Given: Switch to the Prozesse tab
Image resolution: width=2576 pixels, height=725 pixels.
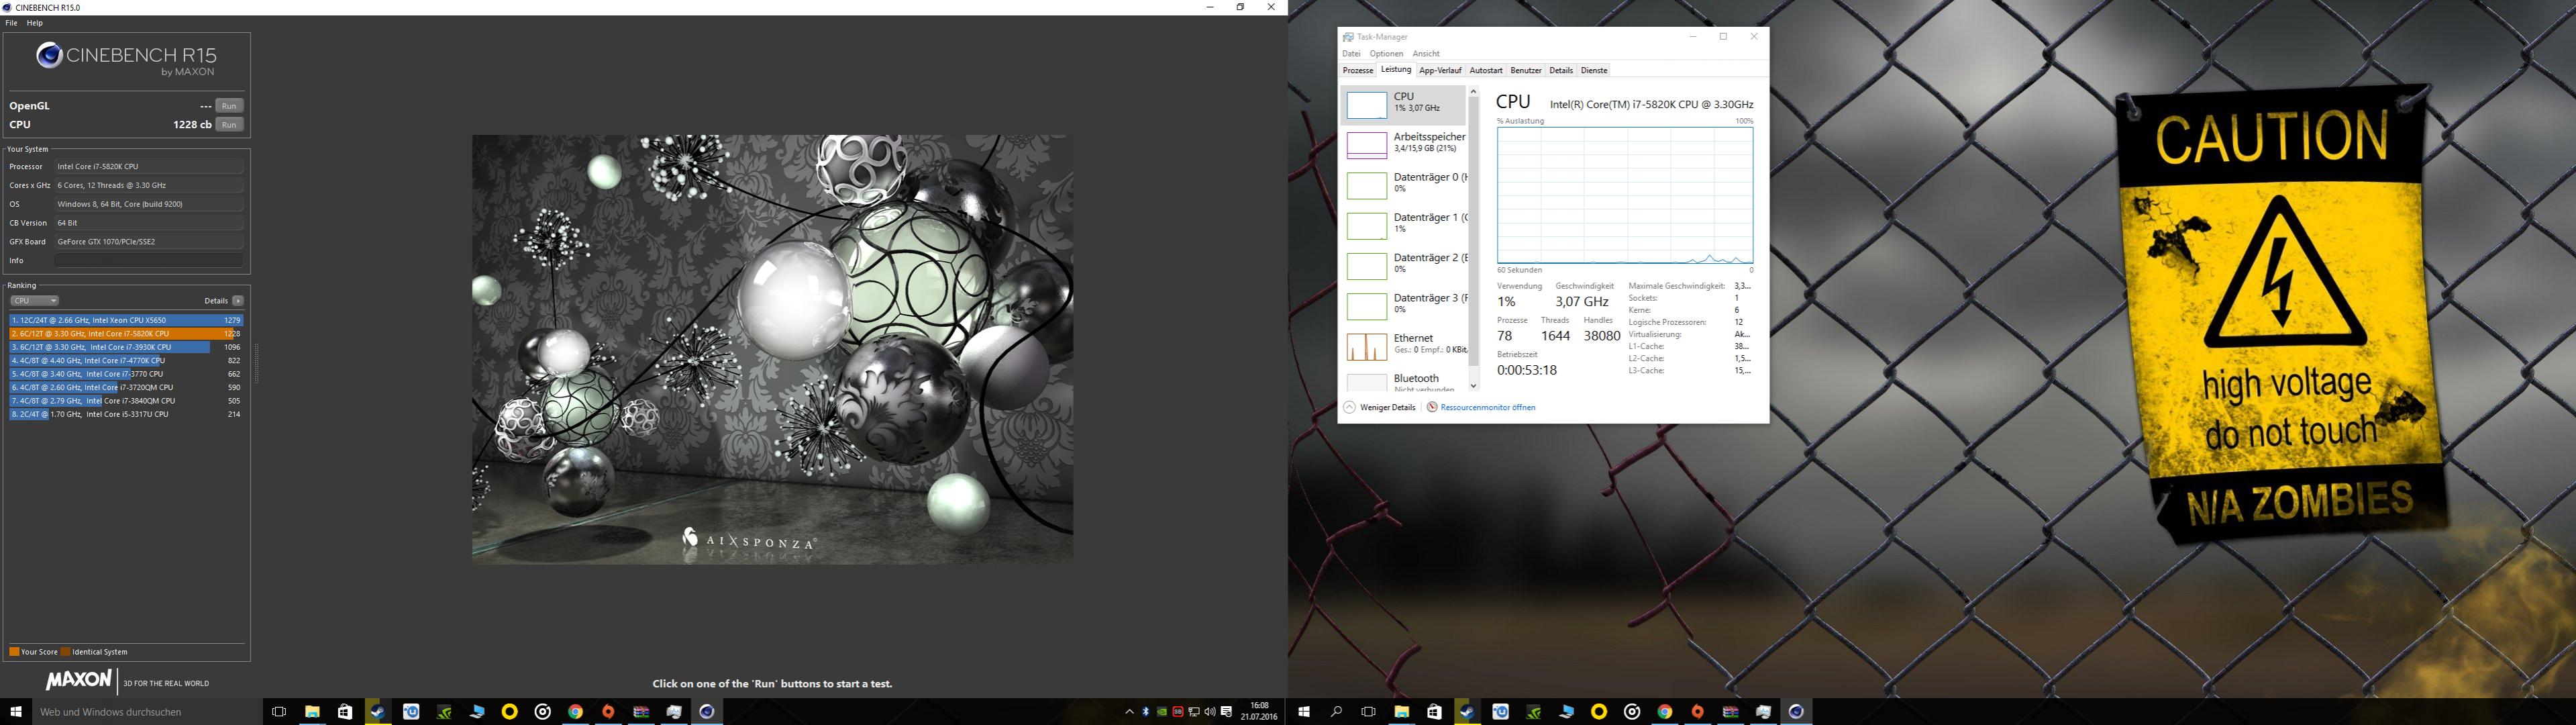Looking at the screenshot, I should tap(1358, 71).
